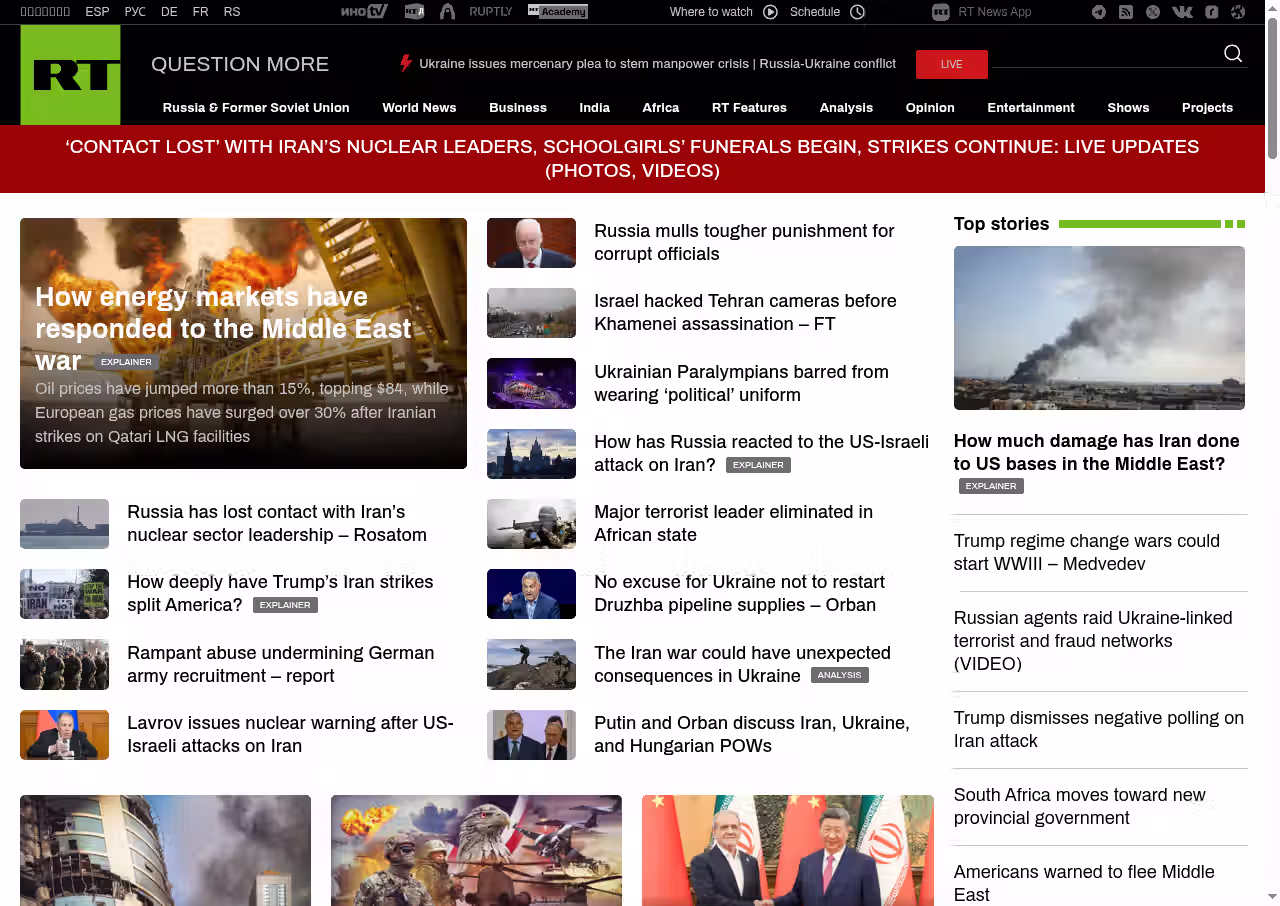1280x906 pixels.
Task: Click the red live updates banner
Action: [x=632, y=159]
